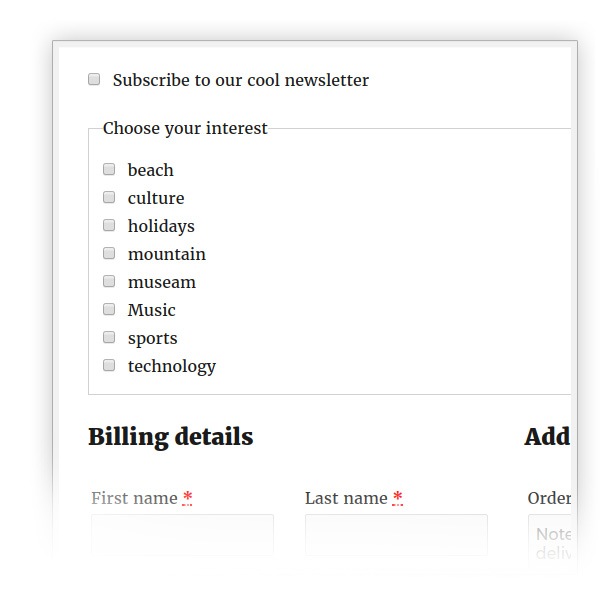Click the "Choose your interest" legend
Viewport: 600px width, 591px height.
coord(185,128)
